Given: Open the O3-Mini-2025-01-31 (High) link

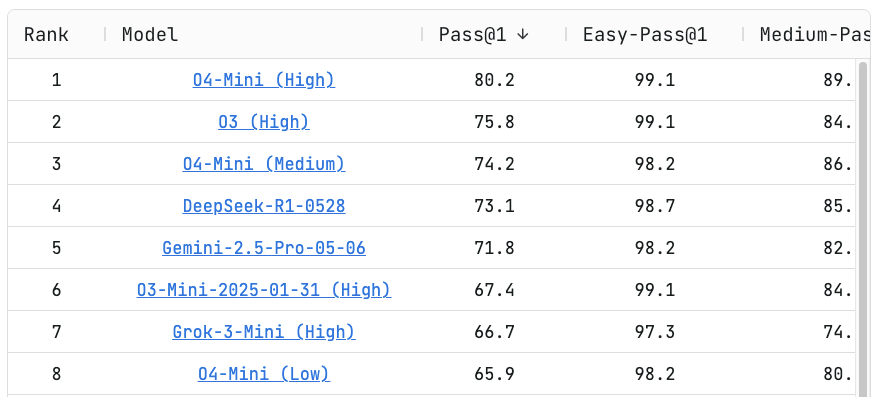Looking at the screenshot, I should tap(263, 290).
